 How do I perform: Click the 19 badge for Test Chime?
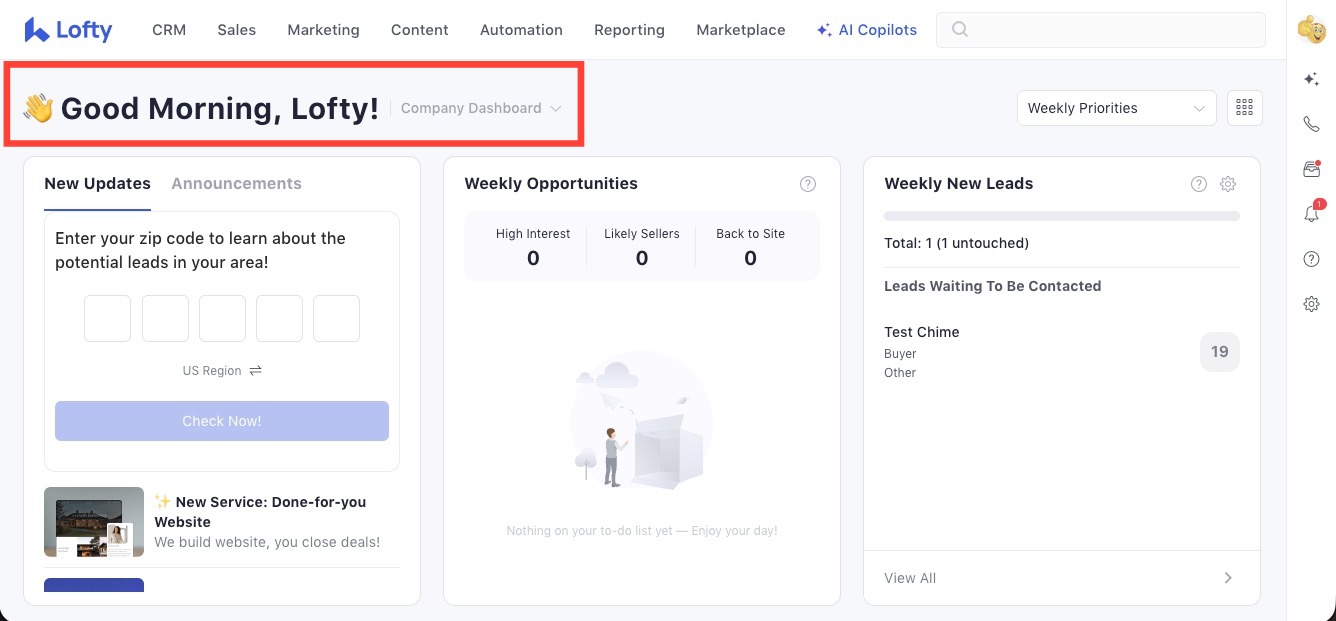[1220, 352]
